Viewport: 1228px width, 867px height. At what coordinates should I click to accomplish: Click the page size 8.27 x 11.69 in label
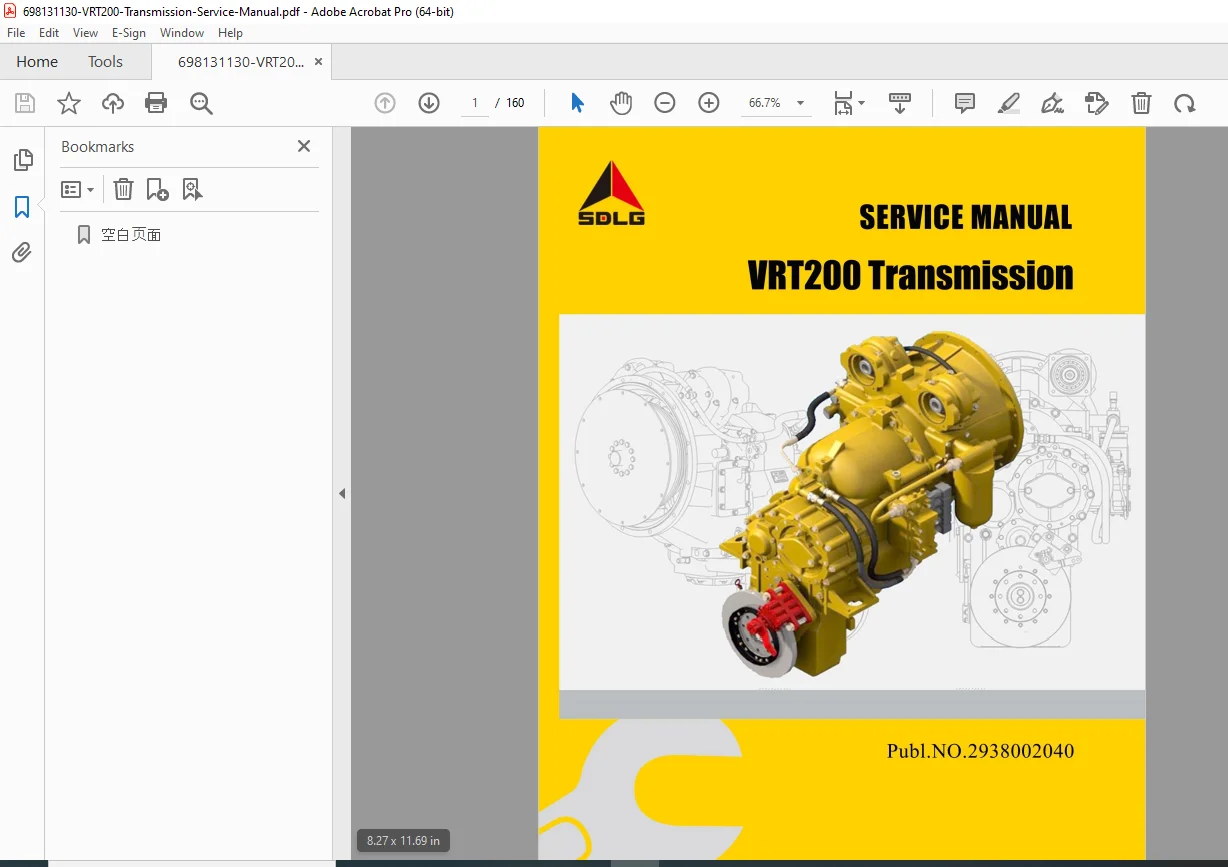click(x=403, y=841)
